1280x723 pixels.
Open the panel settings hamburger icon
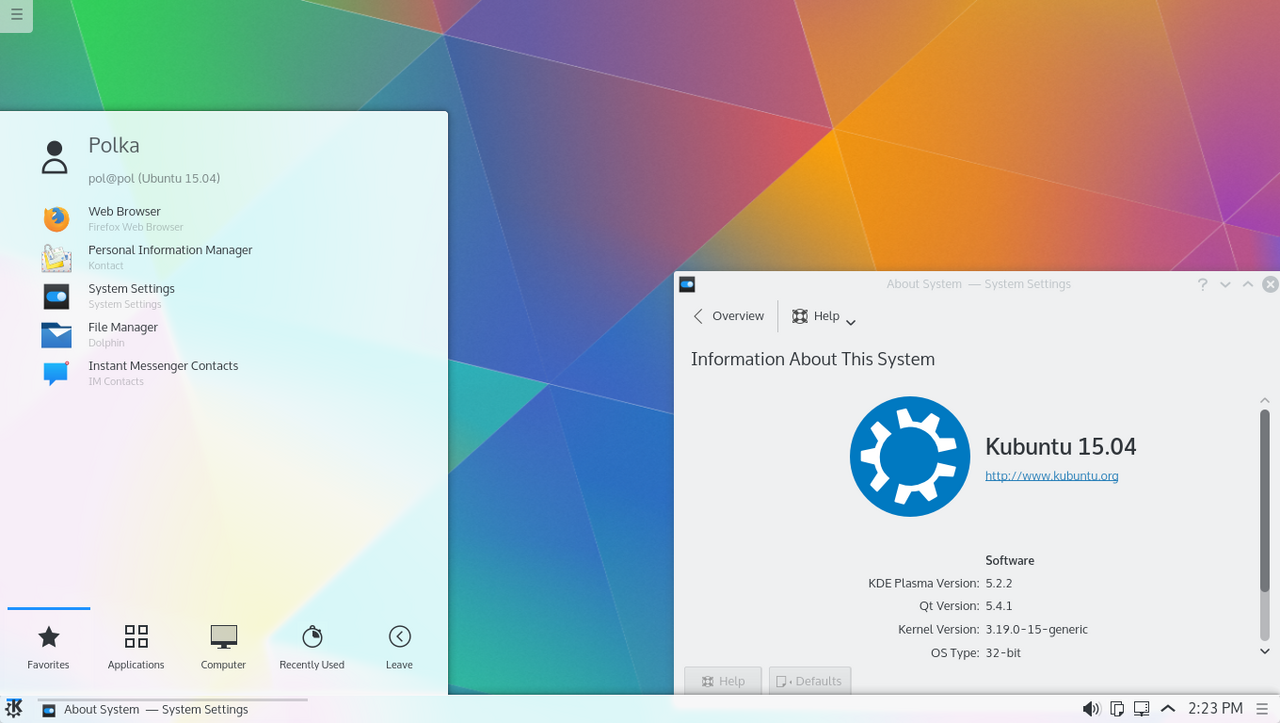[1262, 709]
